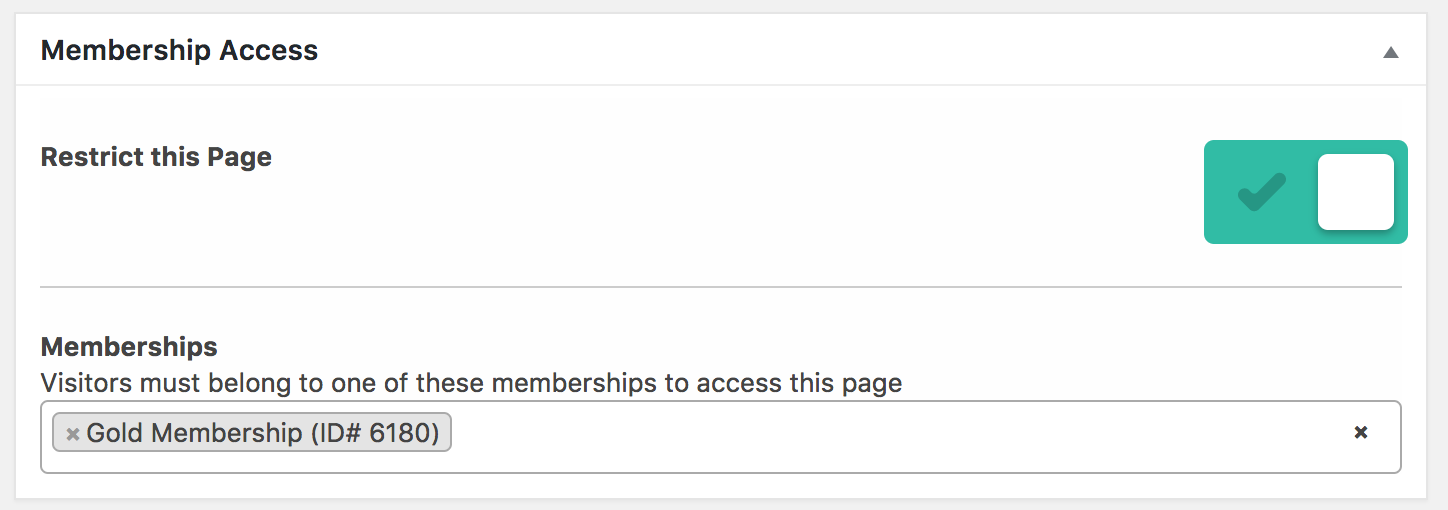The width and height of the screenshot is (1448, 510).
Task: Click the Restrict this Page label
Action: pos(156,157)
